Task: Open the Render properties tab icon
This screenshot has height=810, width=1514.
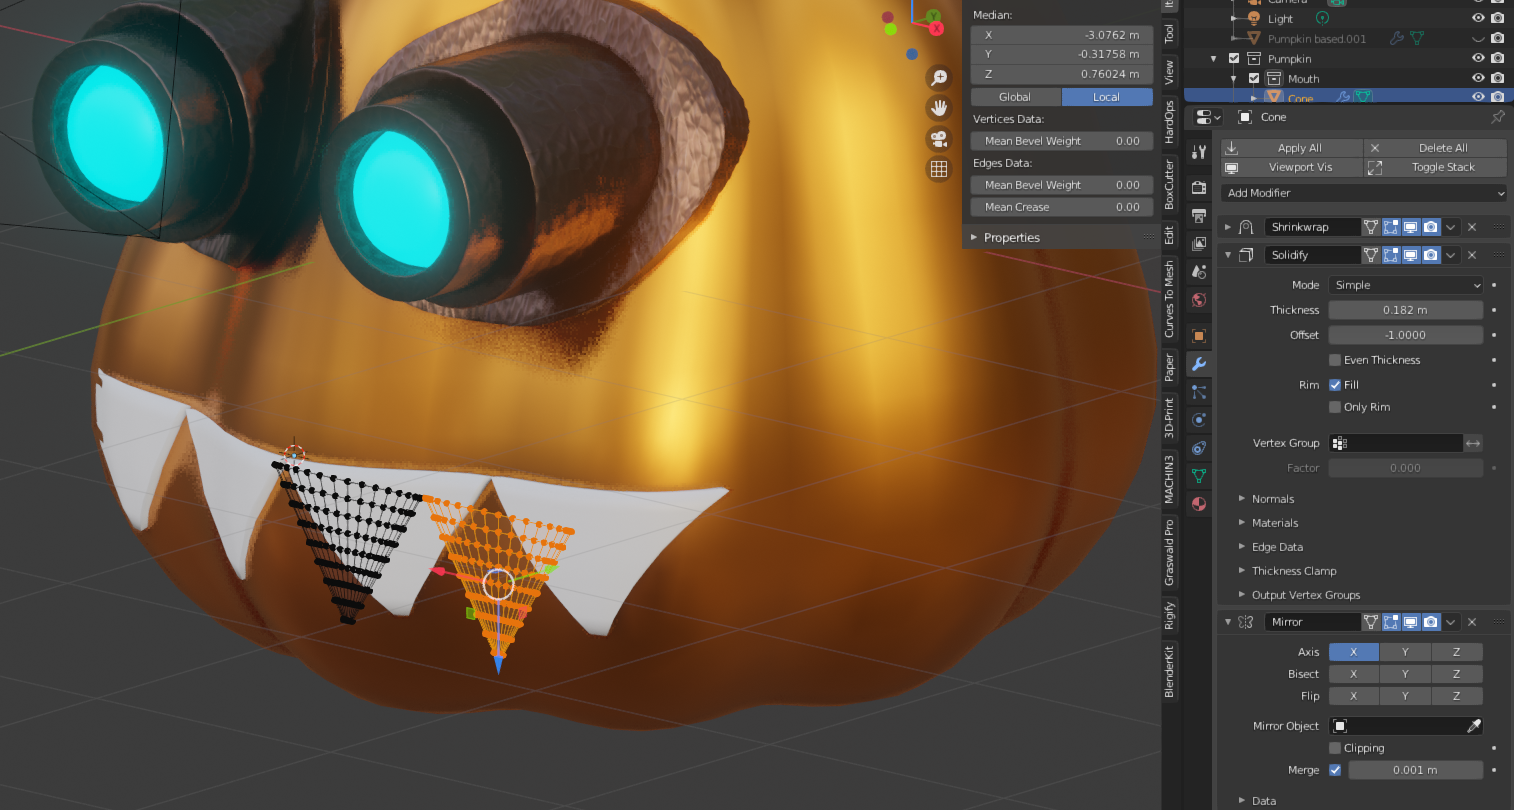Action: [1199, 187]
